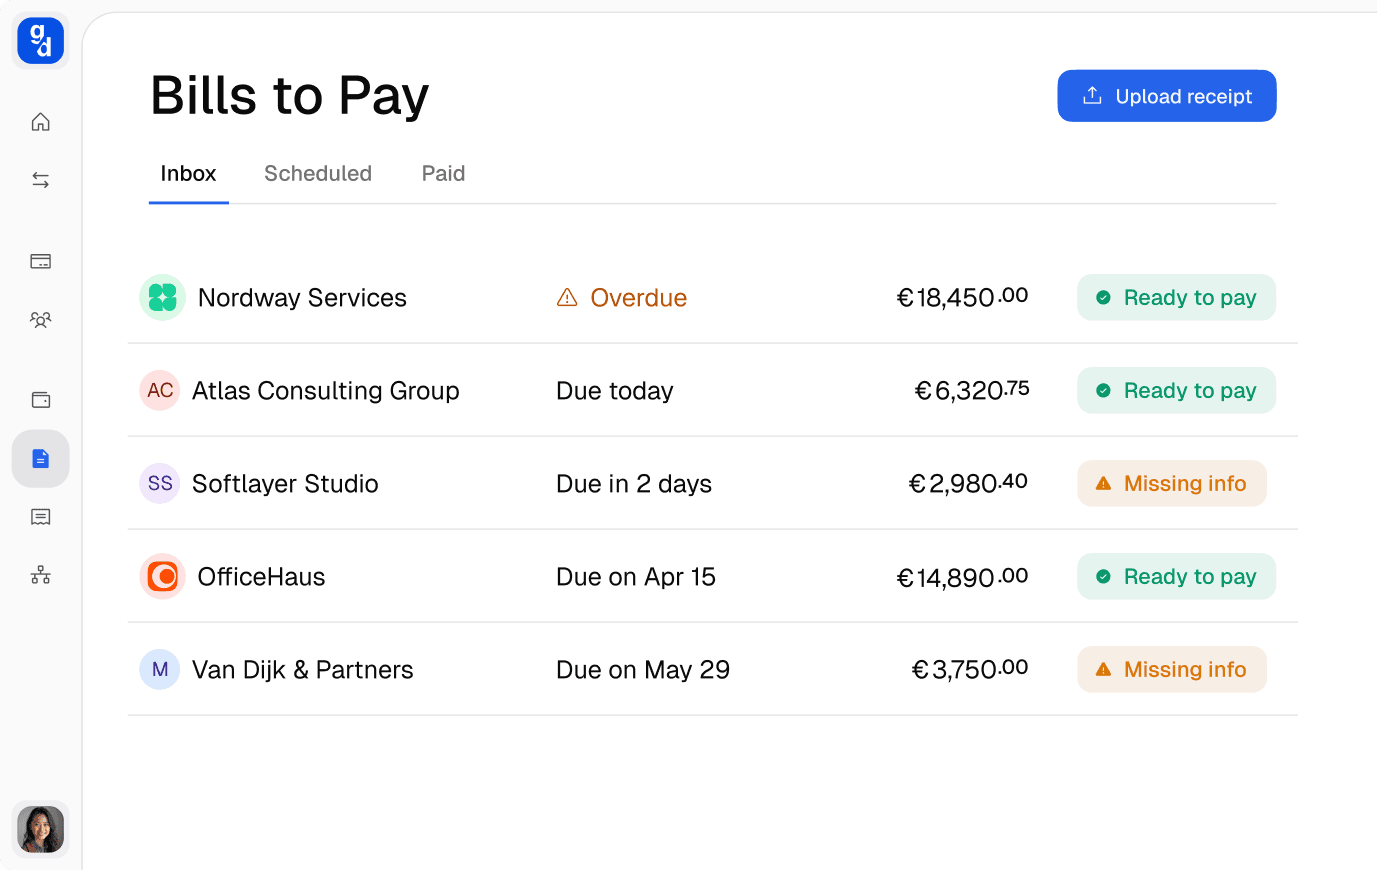Image resolution: width=1377 pixels, height=870 pixels.
Task: Click Missing info for Van Dijk & Partners
Action: pos(1171,669)
